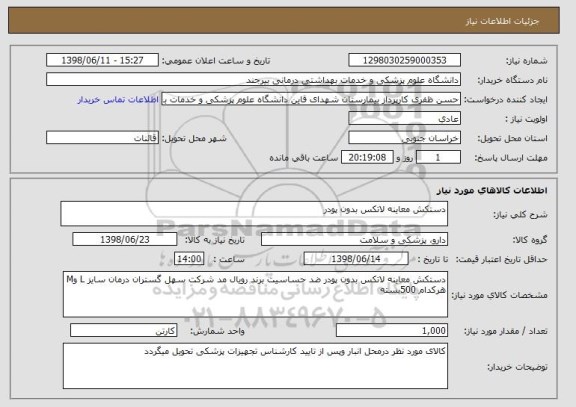Click the شماره نیاز field 1298030259000353

404,60
